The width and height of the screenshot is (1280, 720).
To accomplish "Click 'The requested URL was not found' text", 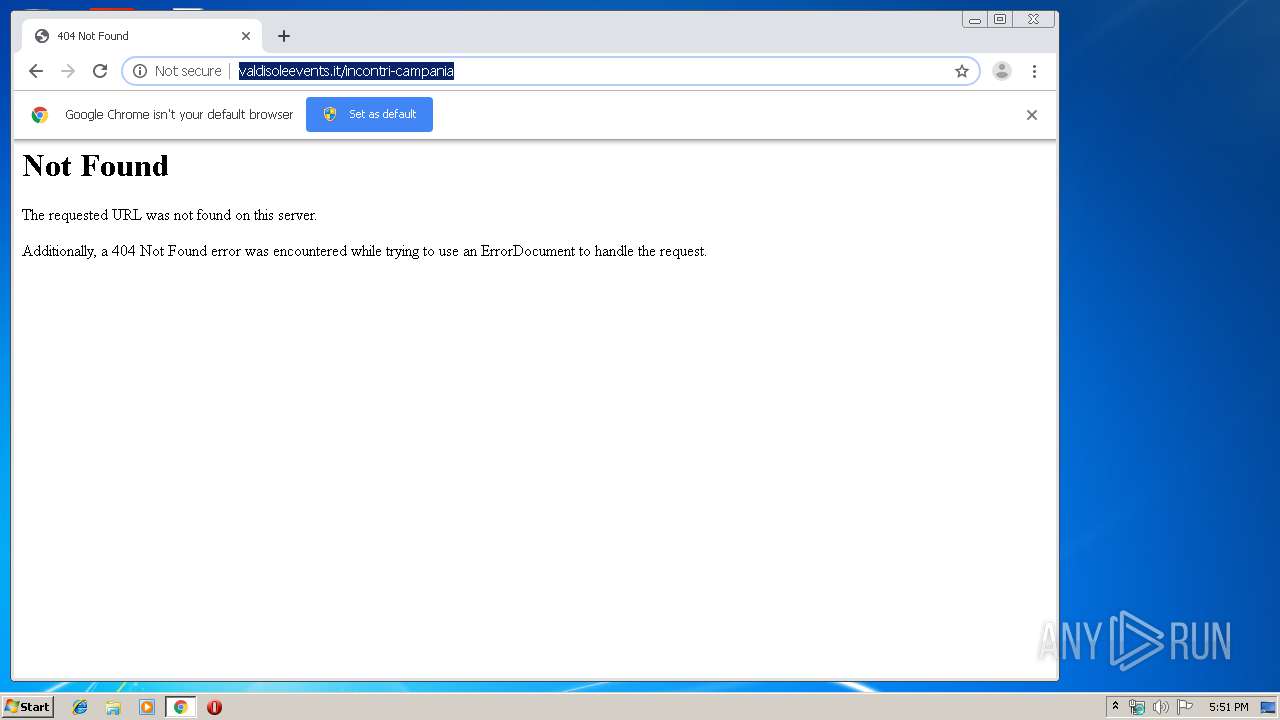I will click(x=169, y=215).
